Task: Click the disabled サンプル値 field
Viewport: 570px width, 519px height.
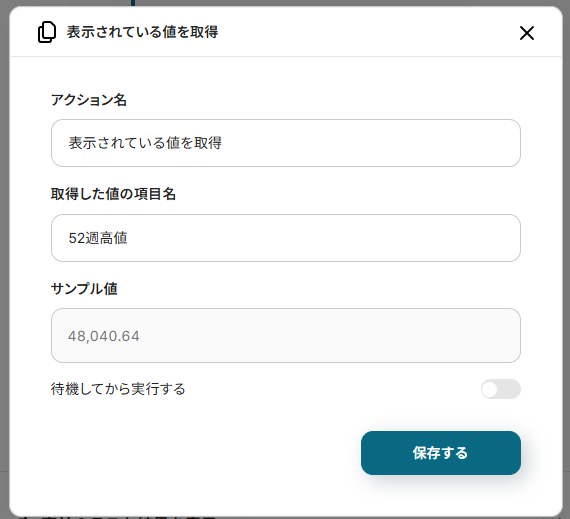Action: pos(286,335)
